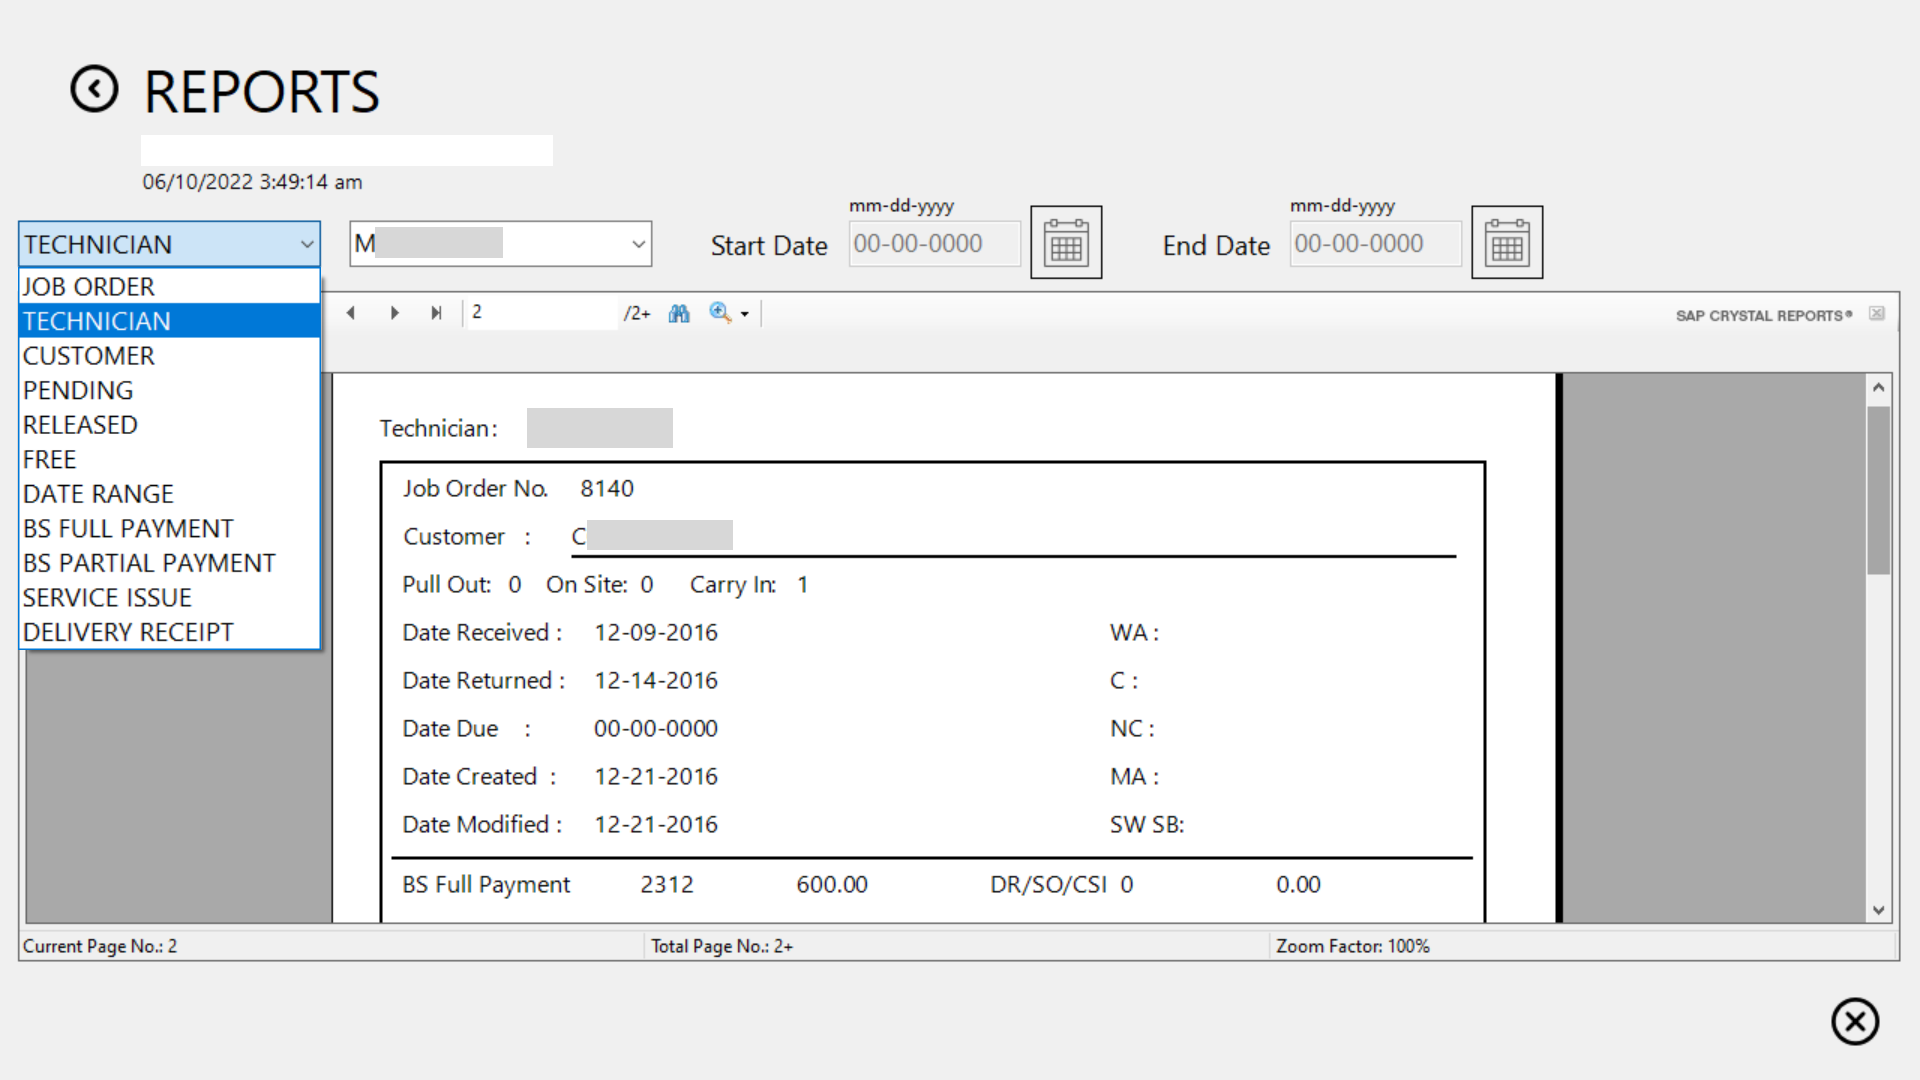Click the report viewer scroll down arrow

coord(1879,910)
